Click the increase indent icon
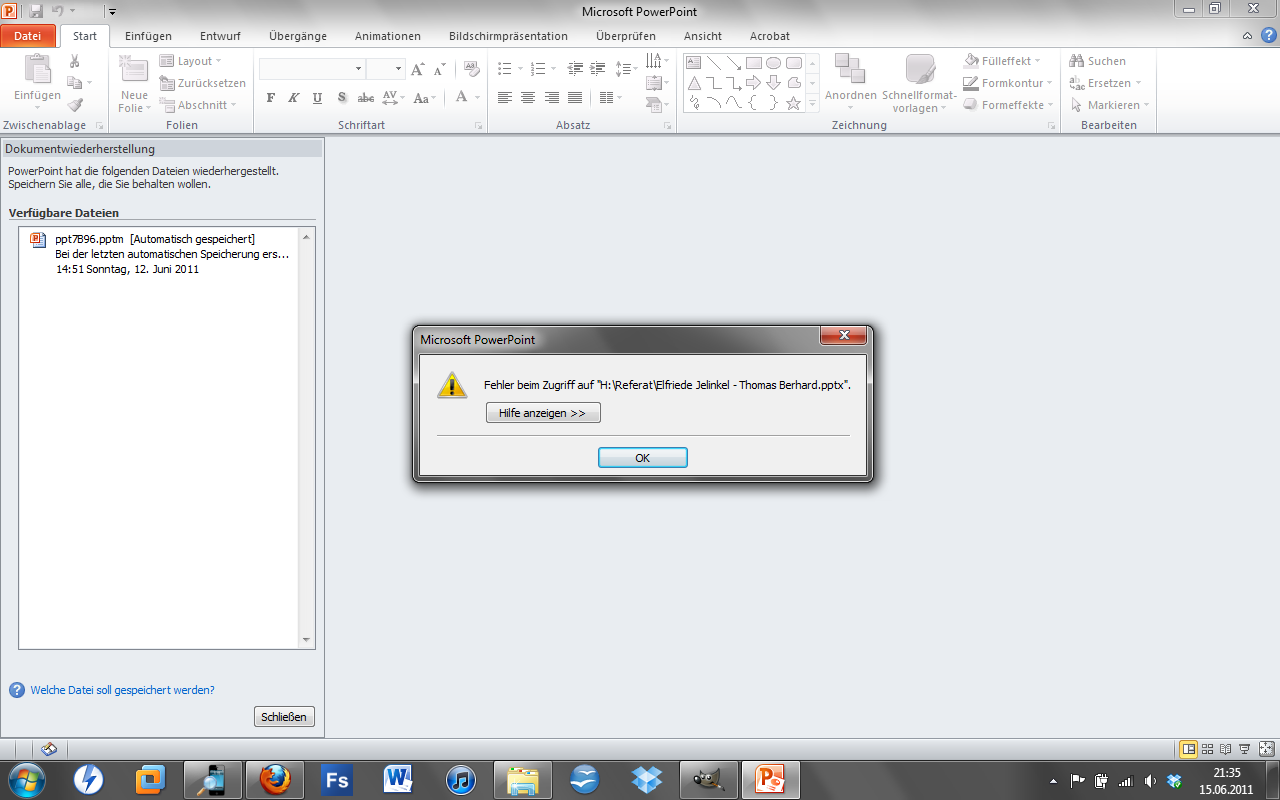 click(598, 69)
